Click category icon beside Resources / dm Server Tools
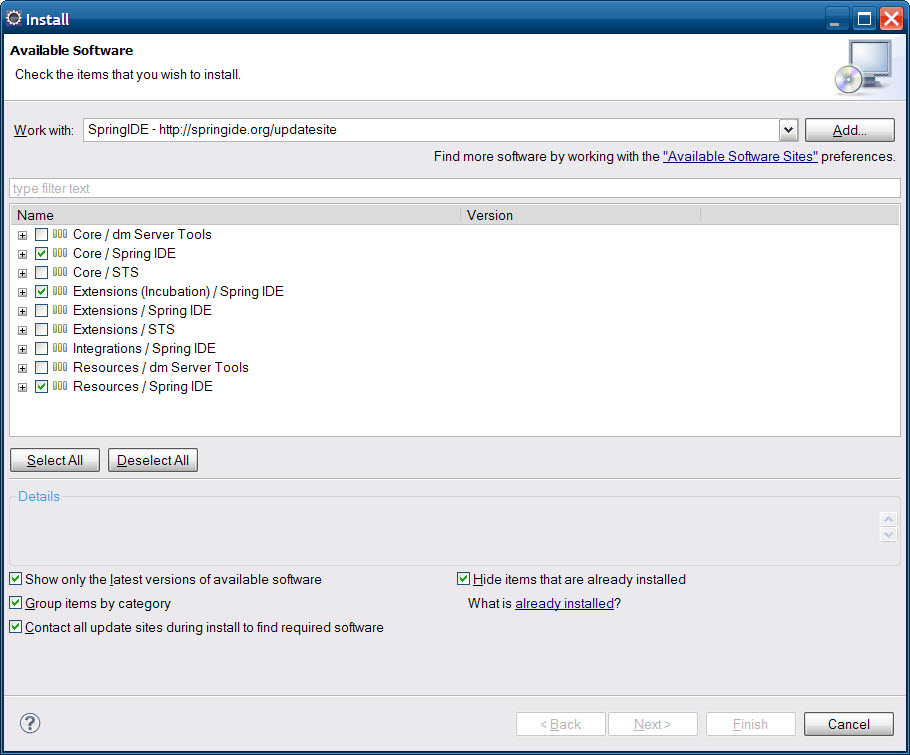Screen dimensions: 910x755 pos(60,367)
